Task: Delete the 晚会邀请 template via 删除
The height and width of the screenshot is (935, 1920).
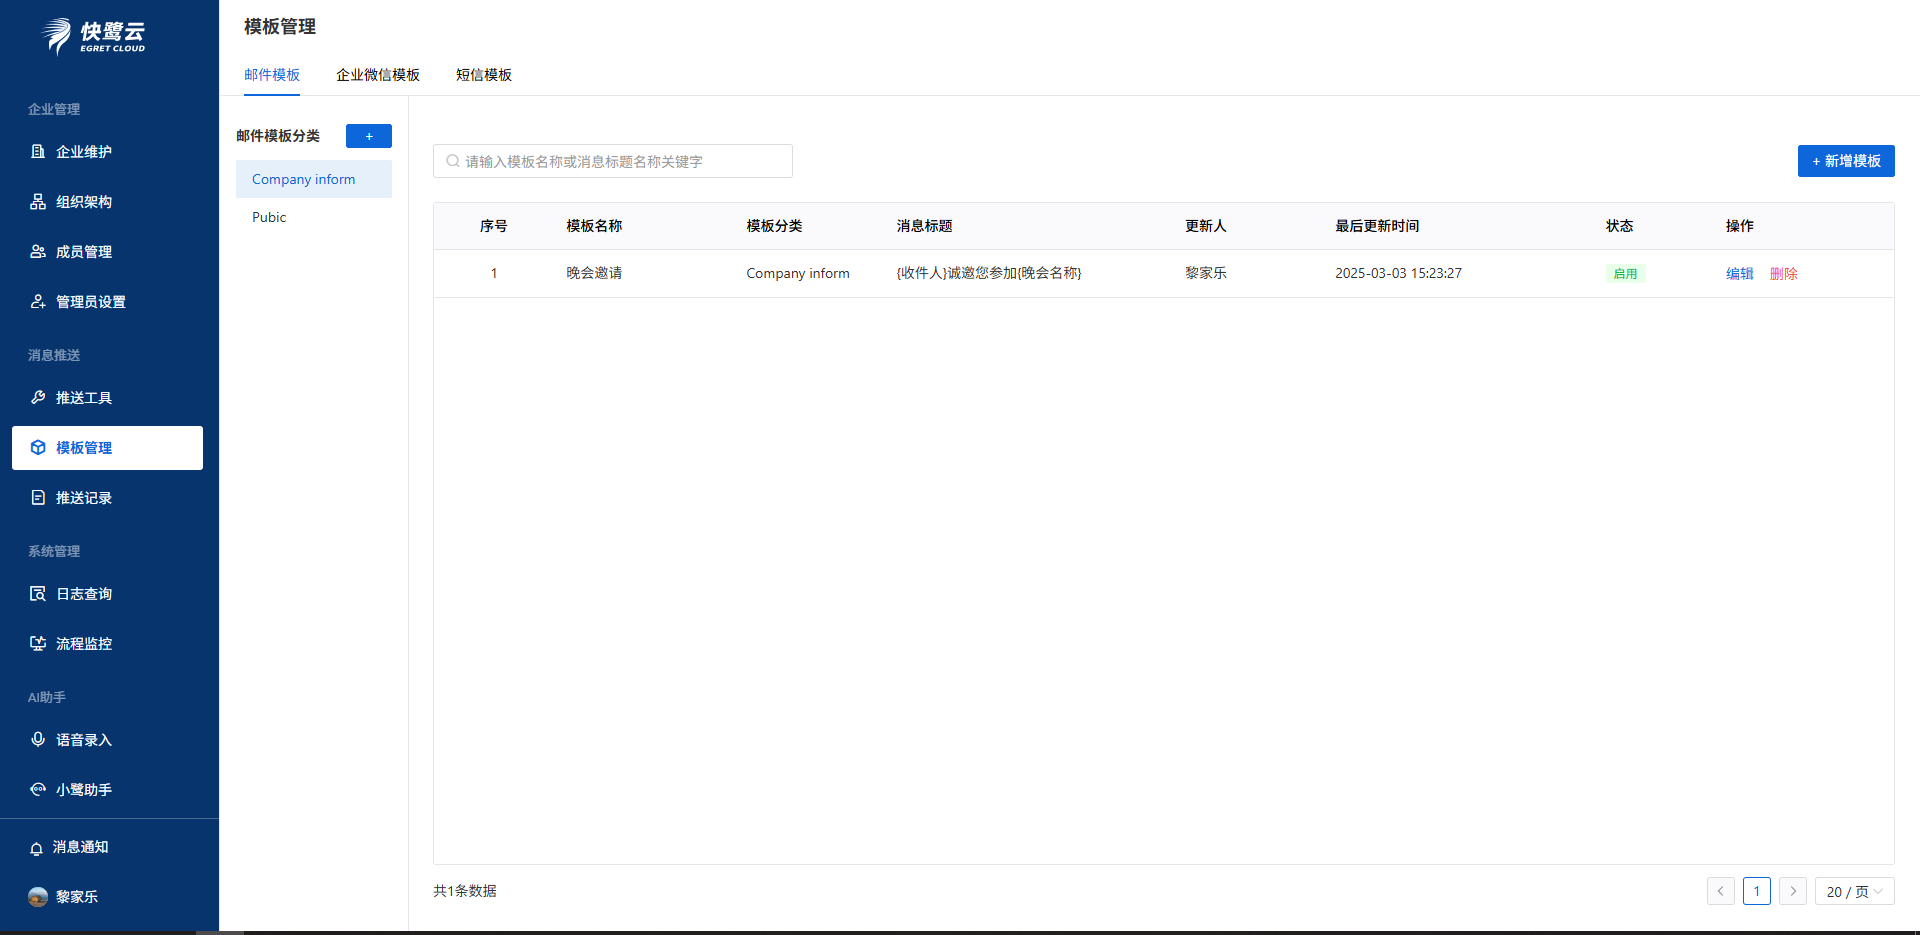Action: [1783, 274]
